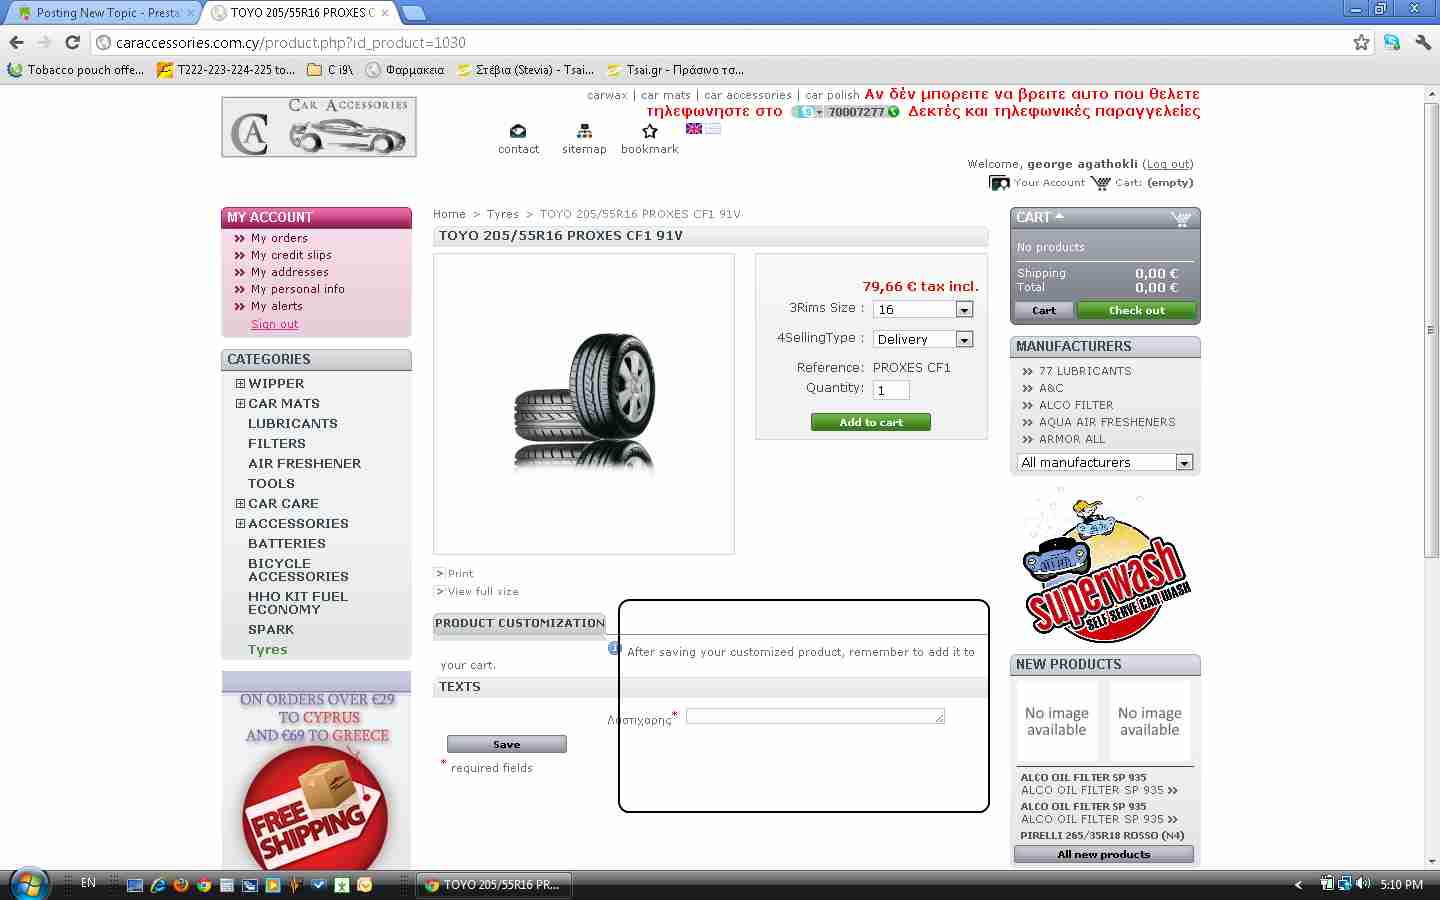Open the Φαρμακεια bookmark
Image resolution: width=1440 pixels, height=900 pixels.
point(405,70)
